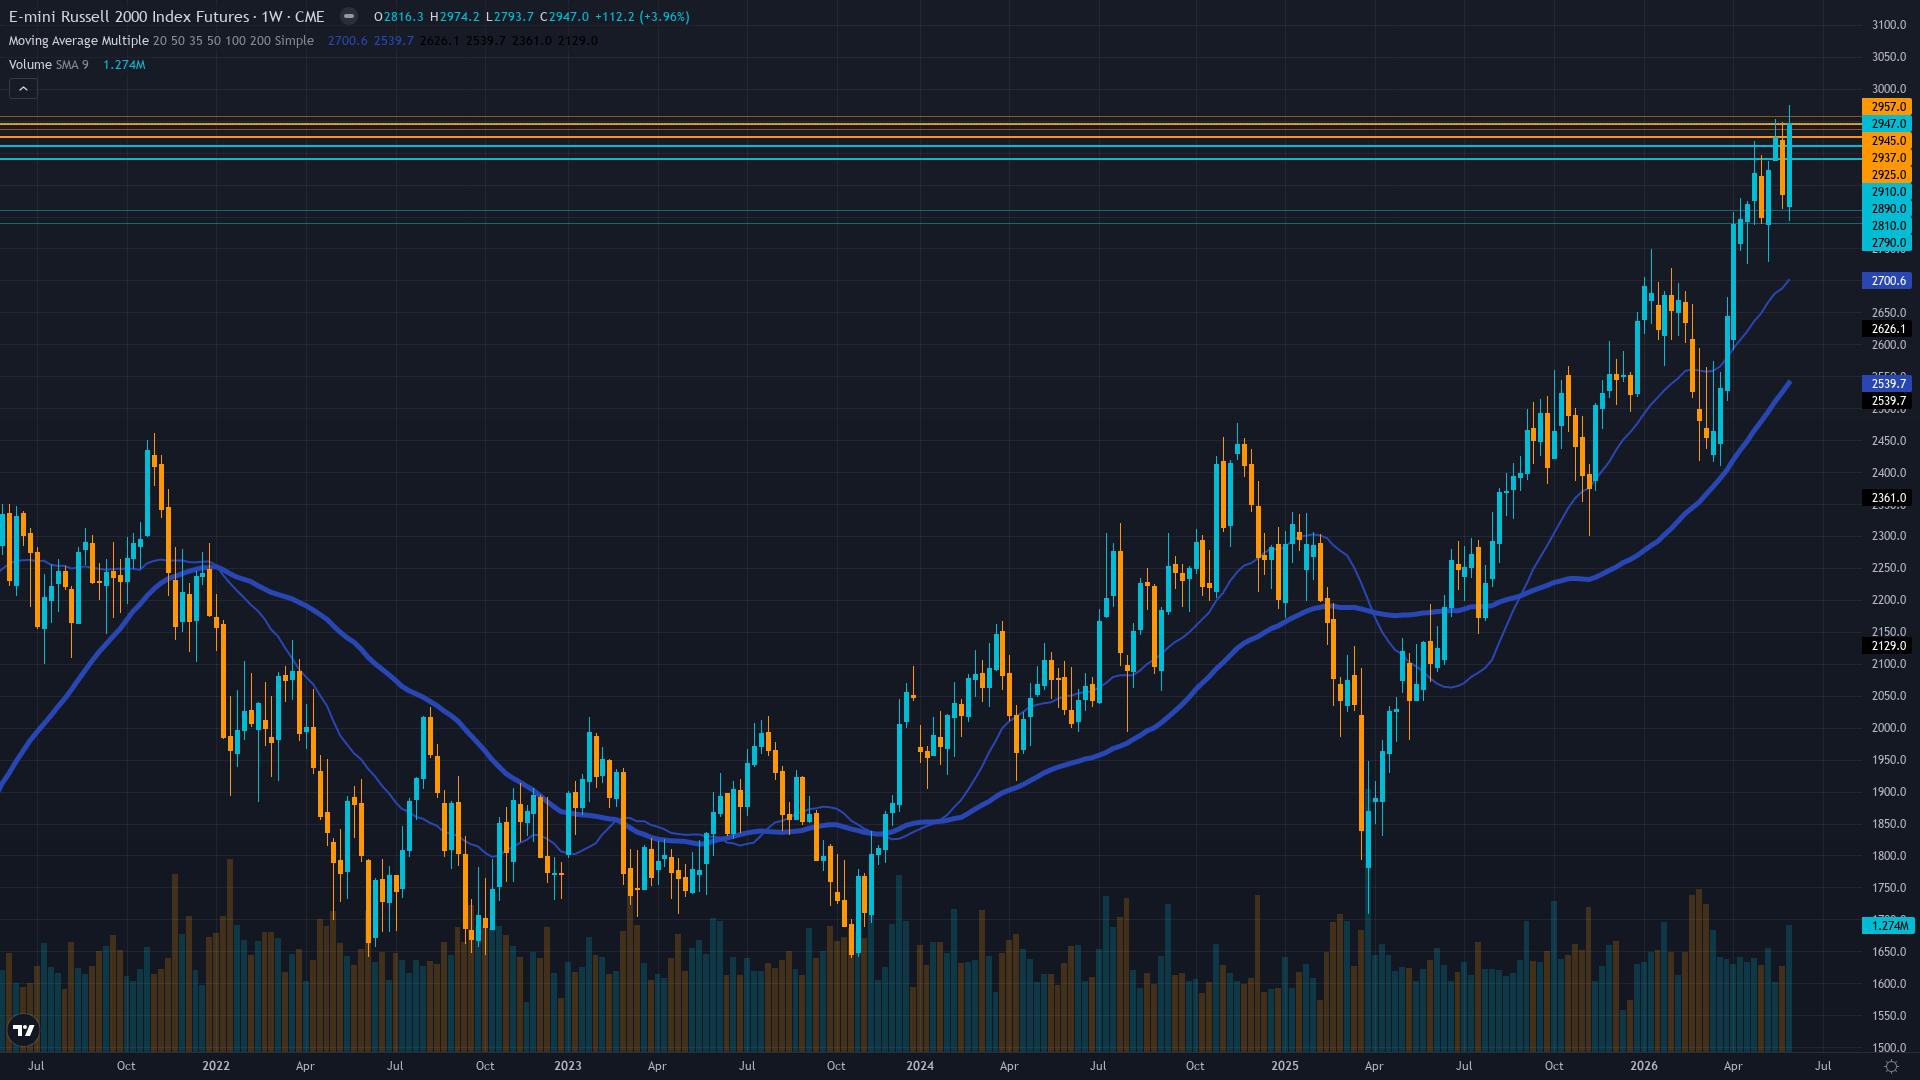Image resolution: width=1920 pixels, height=1080 pixels.
Task: Click the 2947.0 current price label
Action: point(1887,124)
